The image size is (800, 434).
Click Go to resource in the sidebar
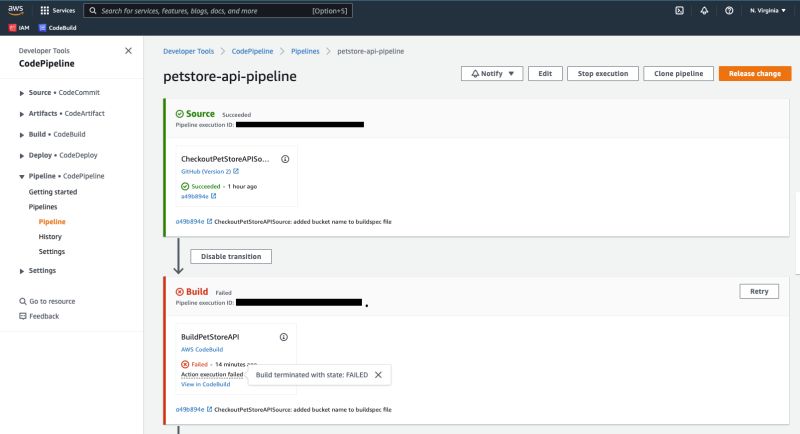(52, 301)
